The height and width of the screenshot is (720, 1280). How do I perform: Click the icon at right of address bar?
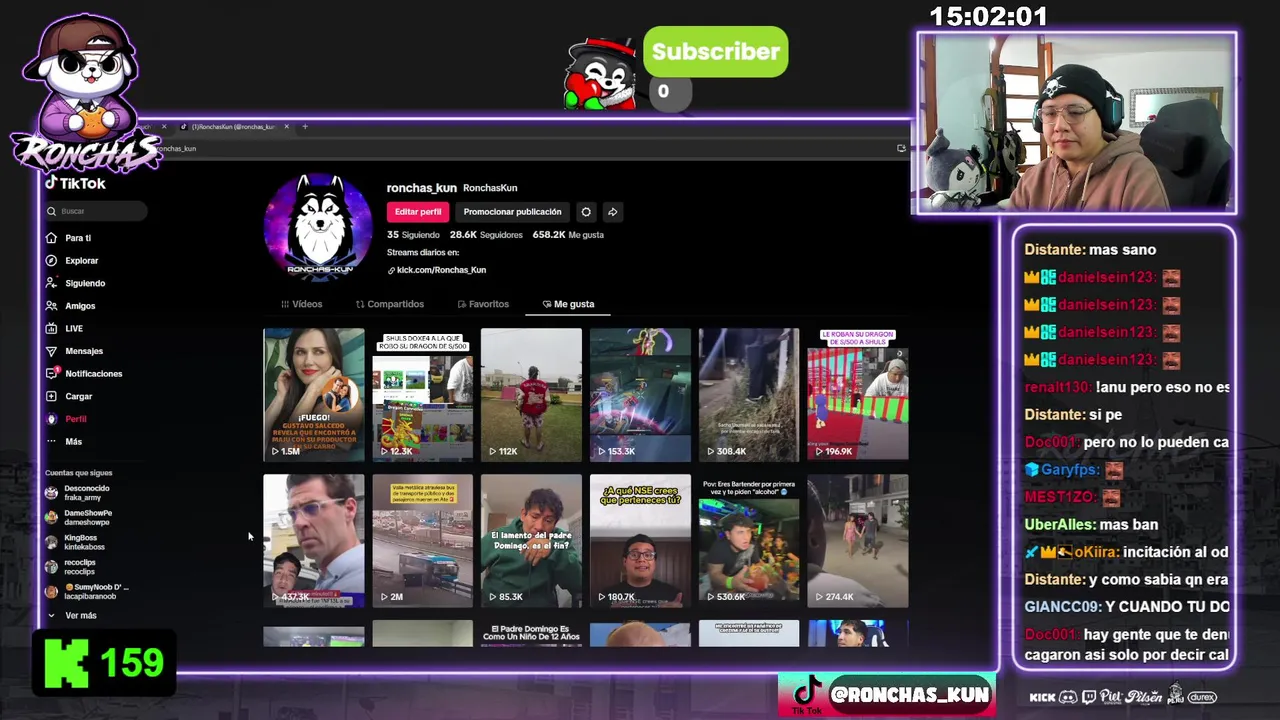[901, 148]
